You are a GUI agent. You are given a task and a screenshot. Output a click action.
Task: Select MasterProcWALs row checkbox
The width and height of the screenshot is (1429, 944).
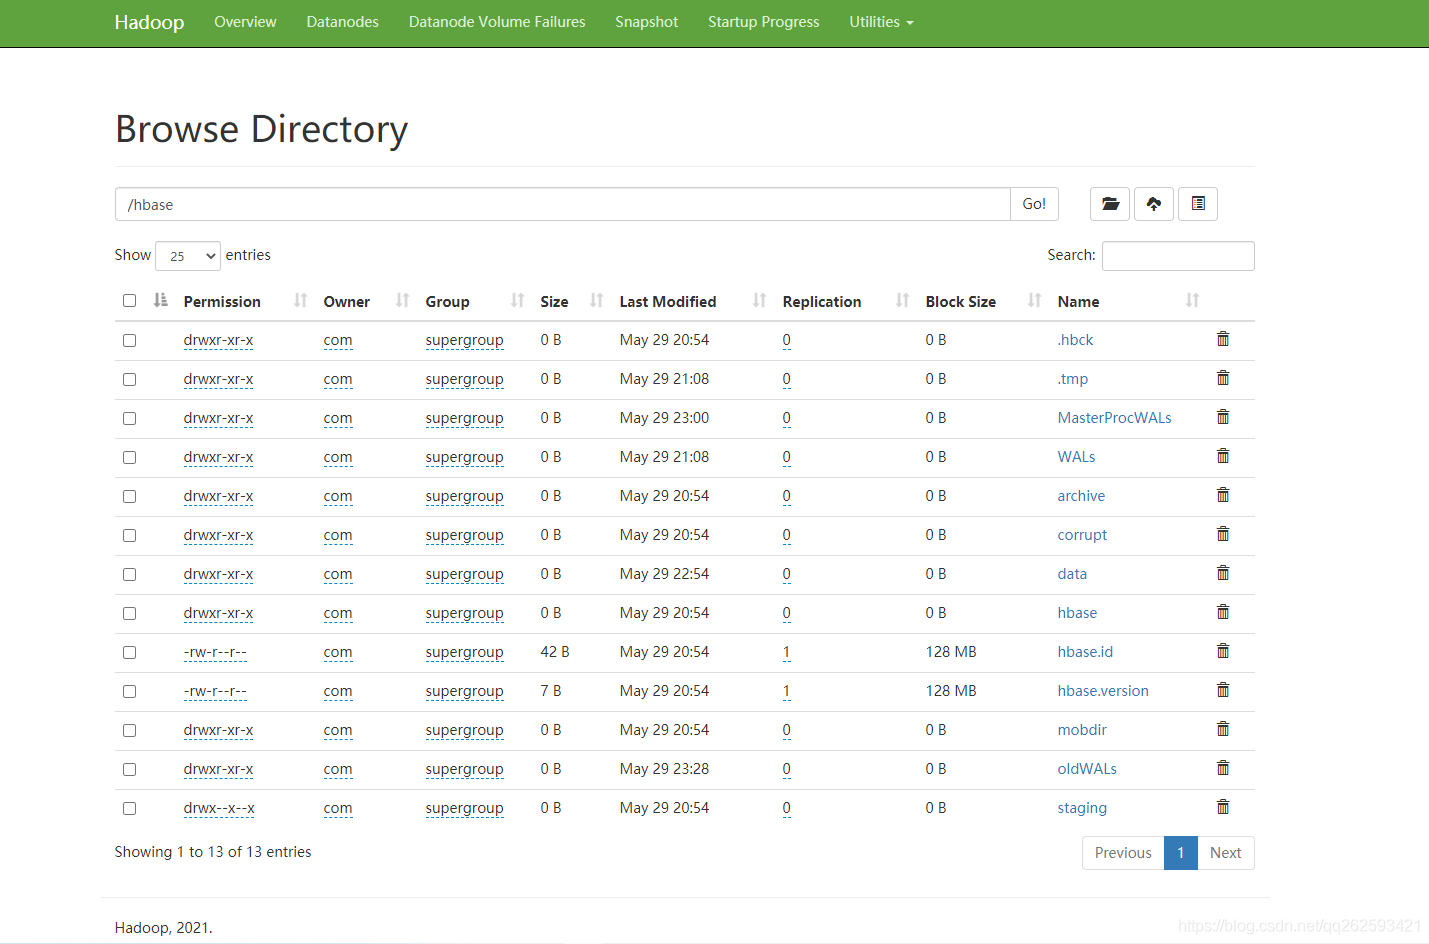coord(129,418)
